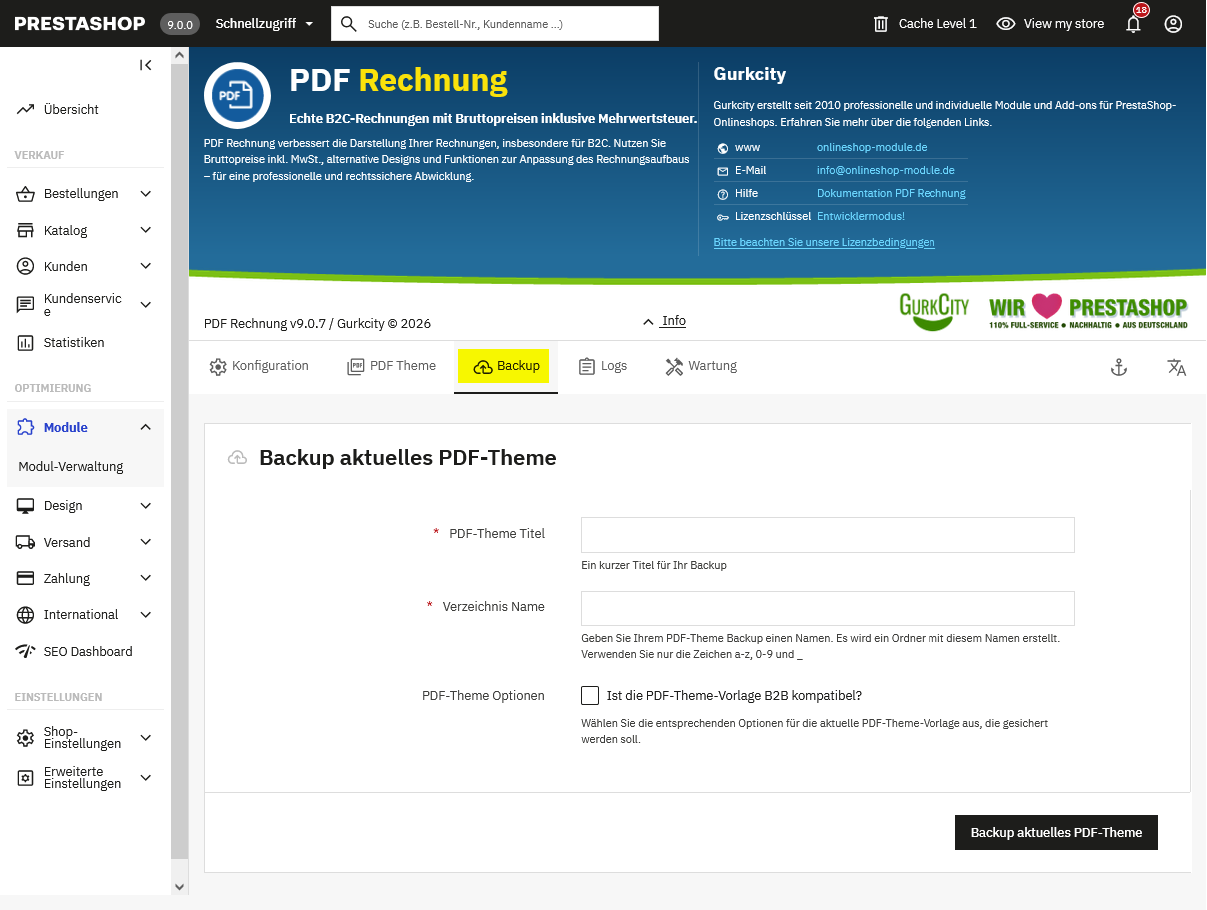Click the PDF Rechnung module logo
This screenshot has height=910, width=1207.
(x=237, y=96)
